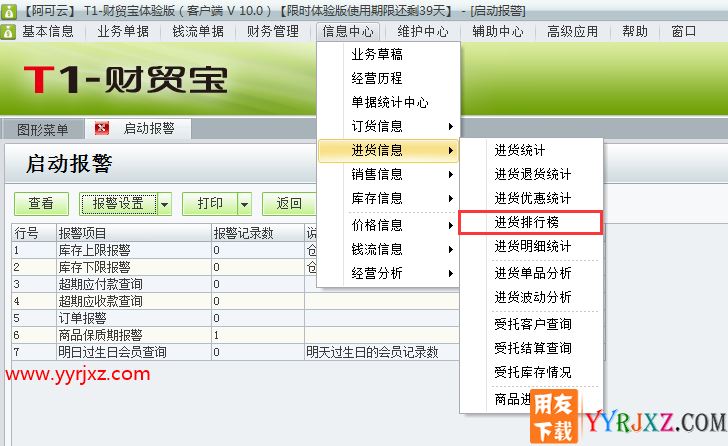Switch to the 图形菜单 tab
This screenshot has height=446, width=728.
[x=43, y=129]
